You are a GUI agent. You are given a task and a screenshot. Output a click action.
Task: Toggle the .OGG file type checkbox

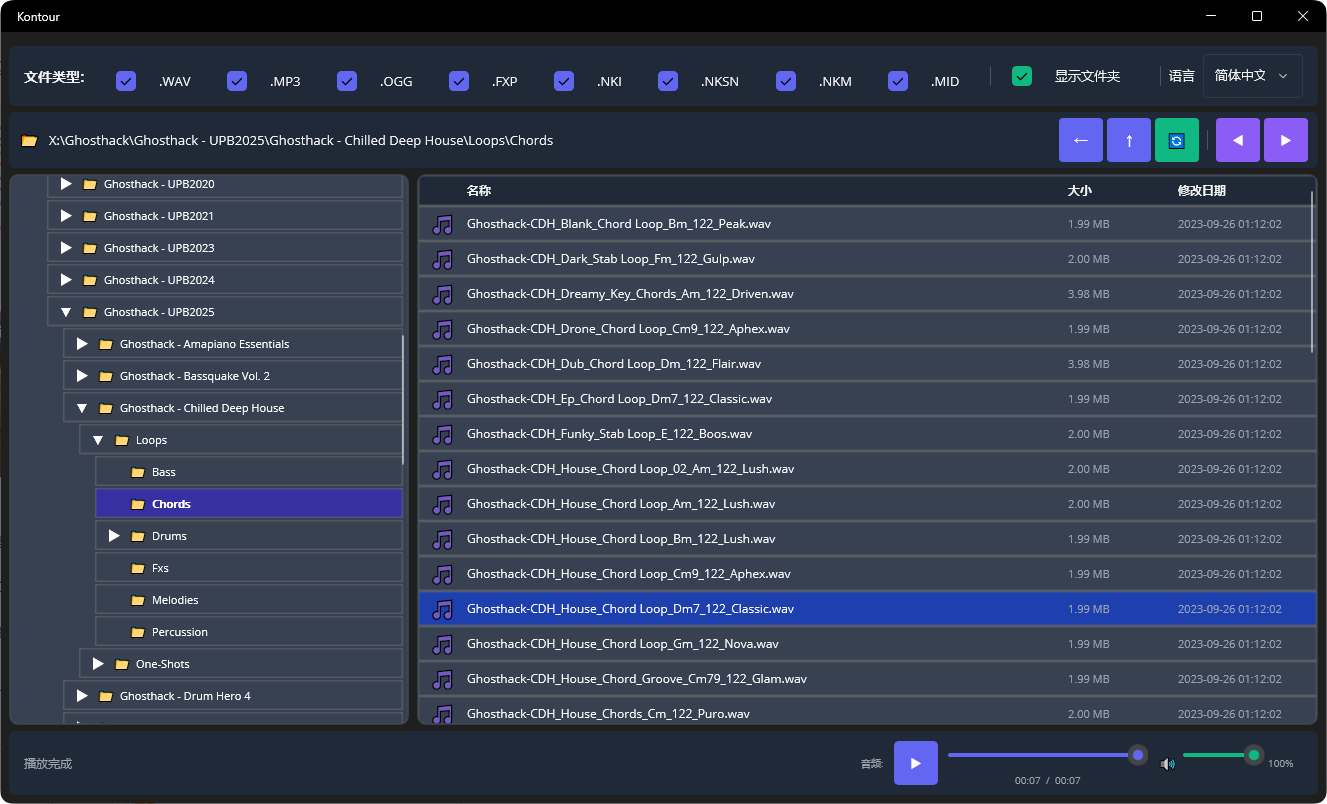[347, 81]
